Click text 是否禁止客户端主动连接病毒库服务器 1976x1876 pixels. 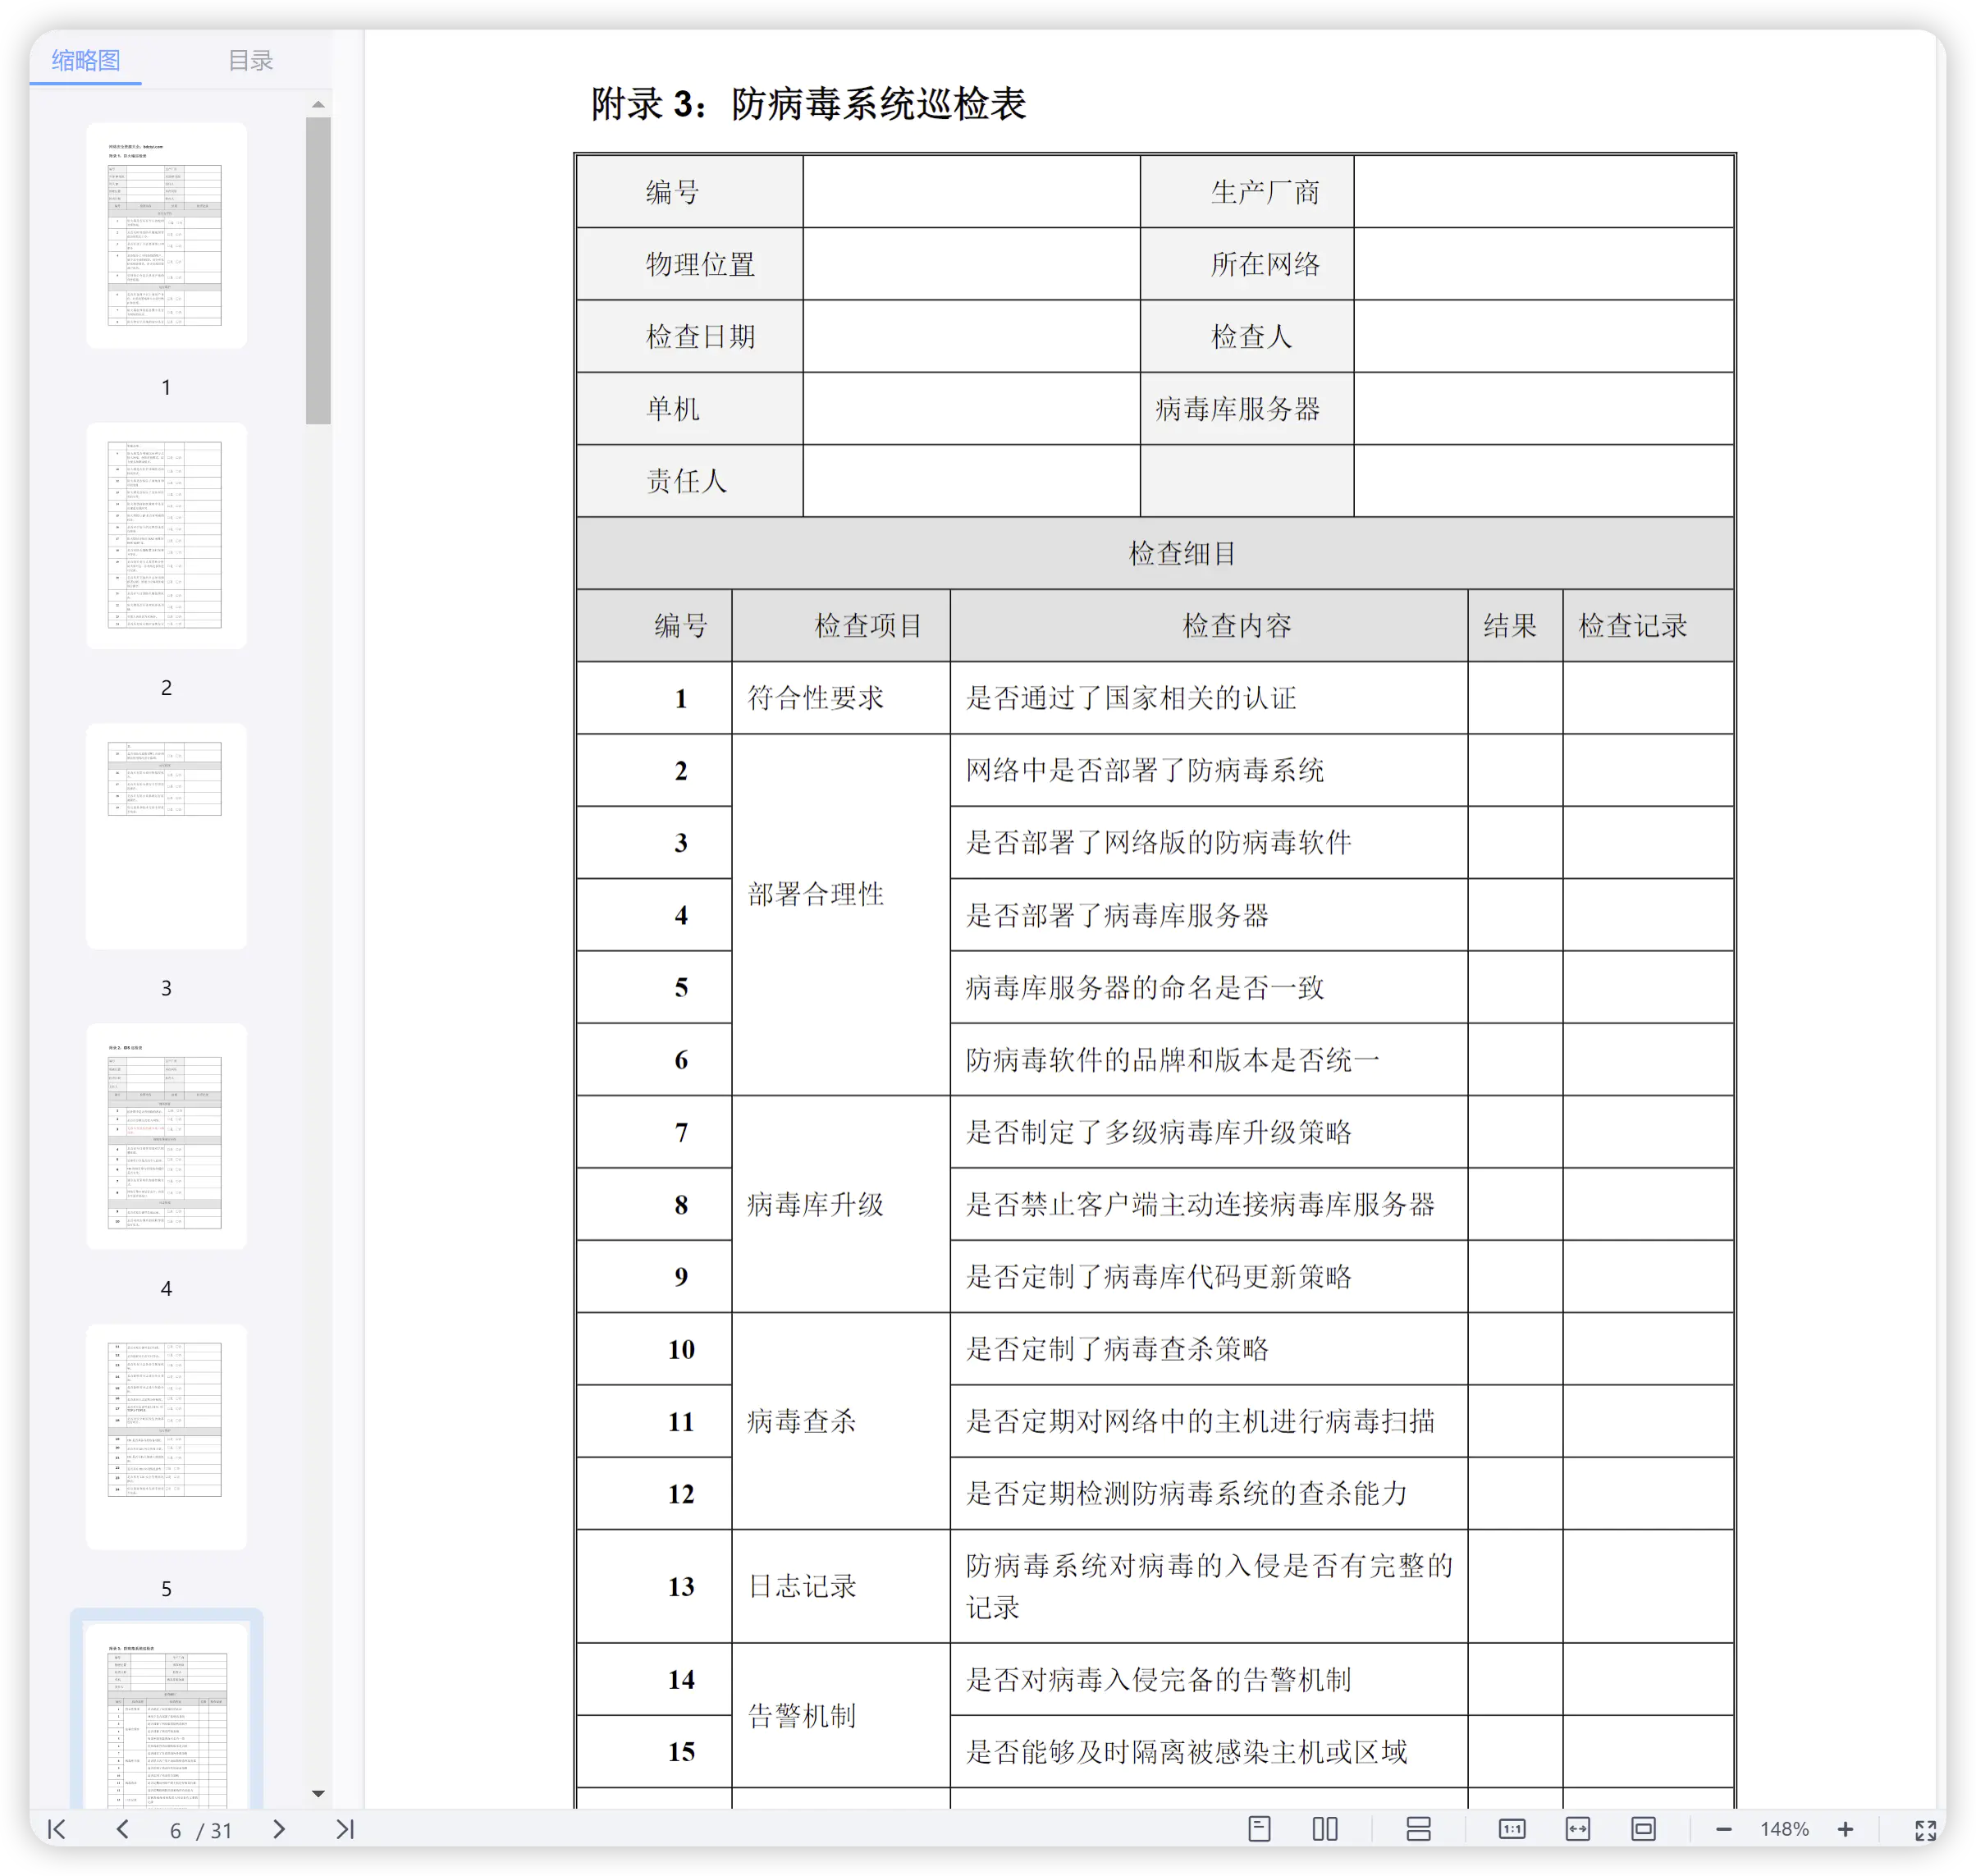click(1200, 1204)
